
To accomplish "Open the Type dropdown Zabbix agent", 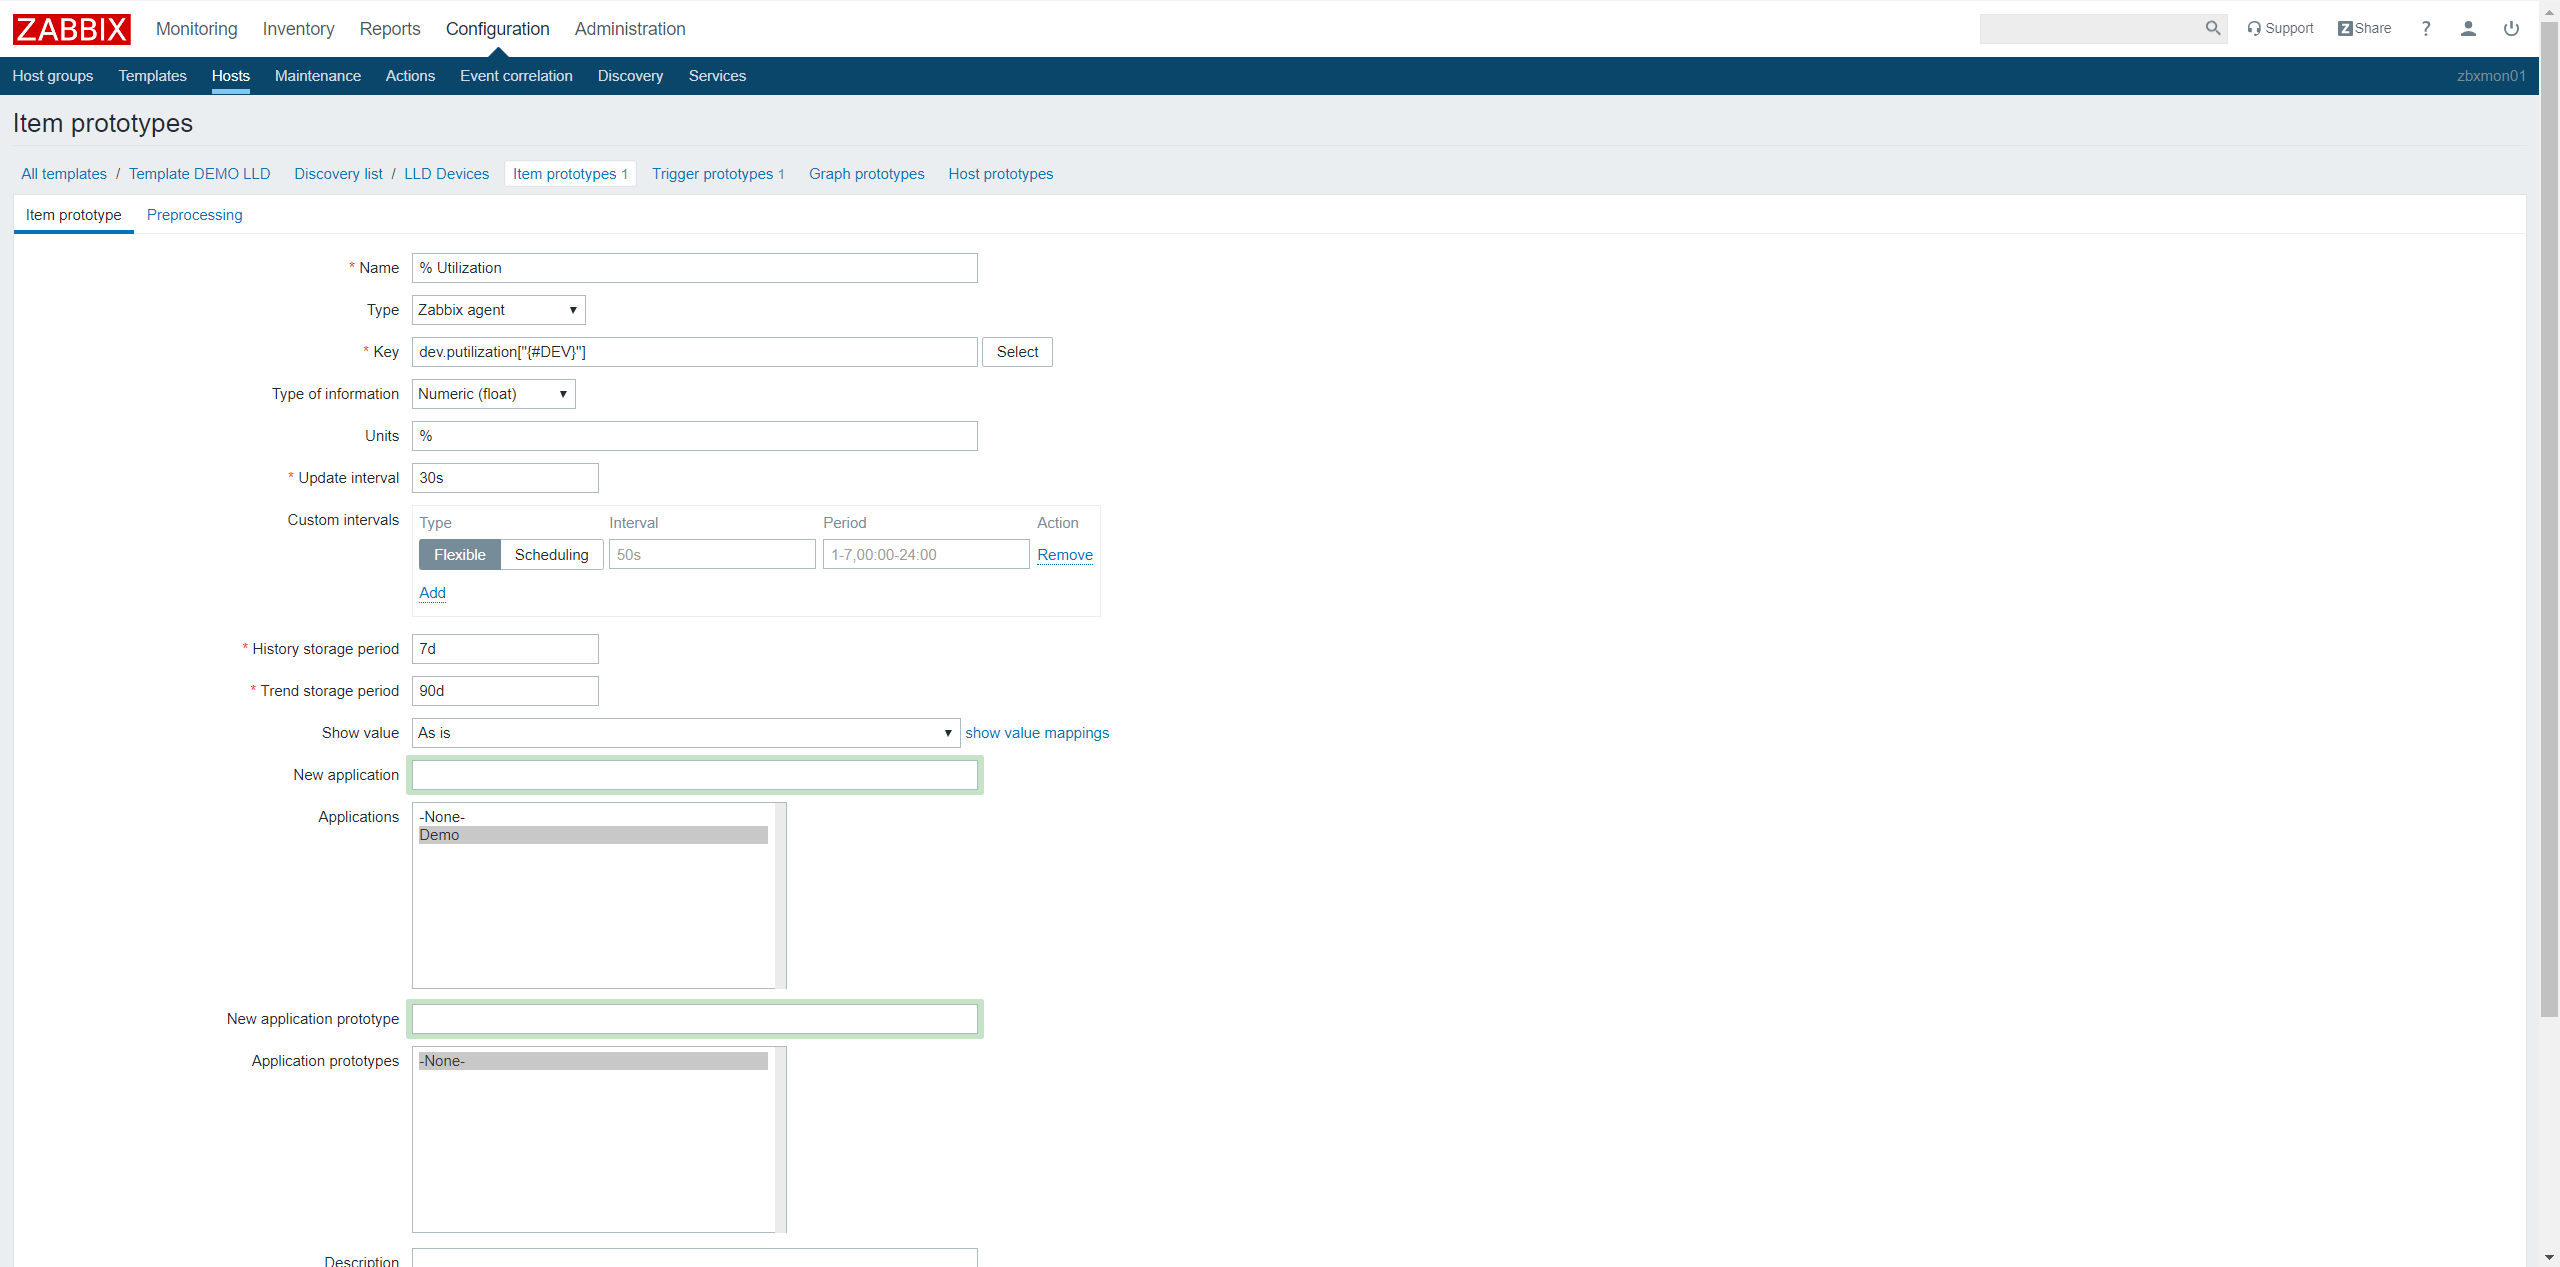I will tap(498, 310).
